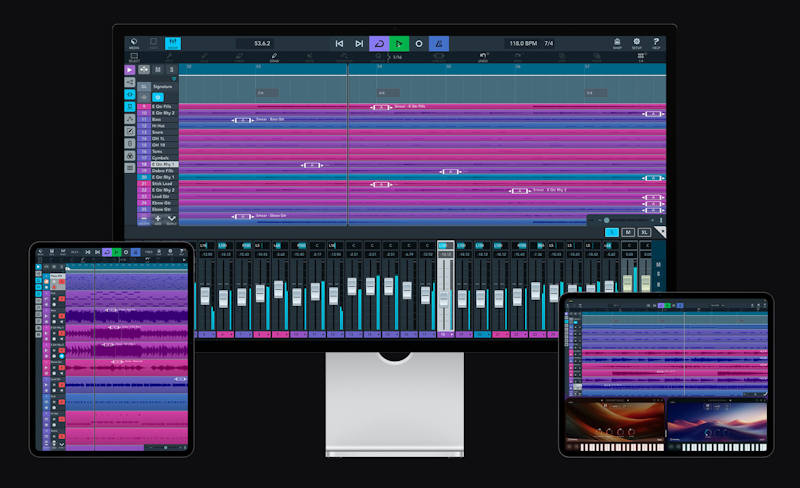
Task: Open the 118.0 BPM tempo field
Action: point(521,44)
